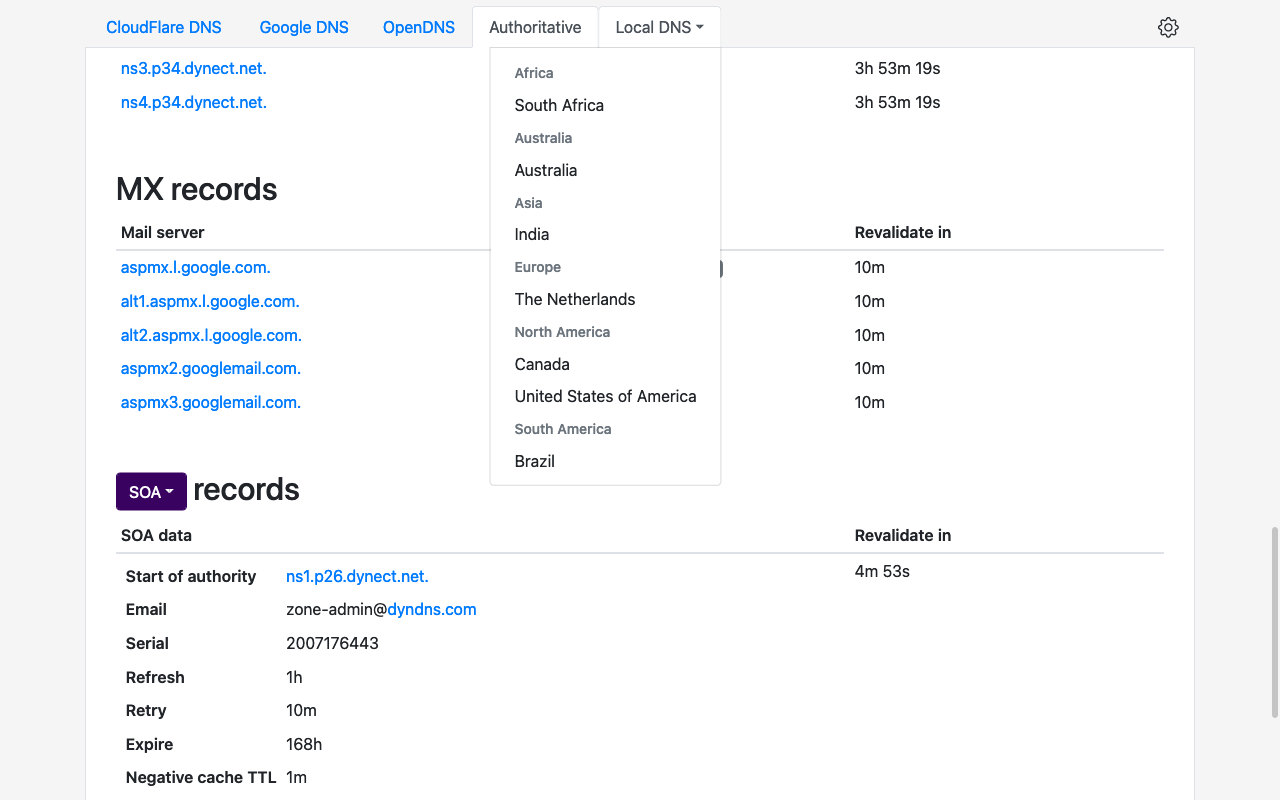This screenshot has height=800, width=1280.
Task: Open the alt2.aspmx.l.google.com link
Action: [x=210, y=335]
